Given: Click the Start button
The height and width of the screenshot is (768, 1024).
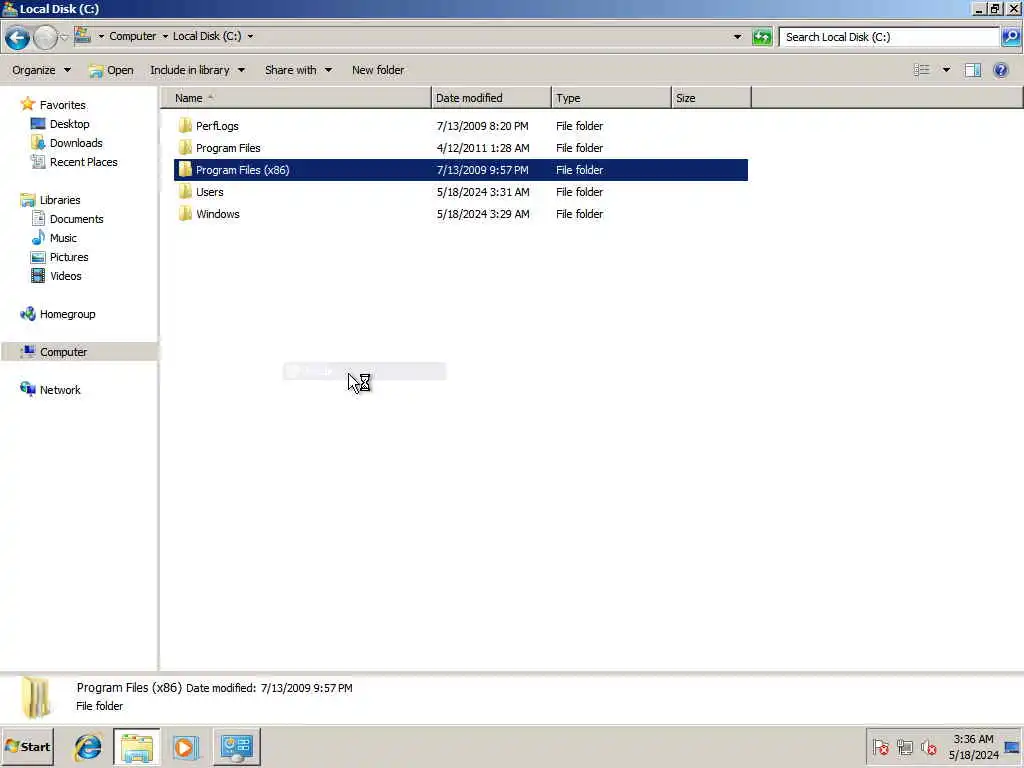Looking at the screenshot, I should [x=27, y=746].
